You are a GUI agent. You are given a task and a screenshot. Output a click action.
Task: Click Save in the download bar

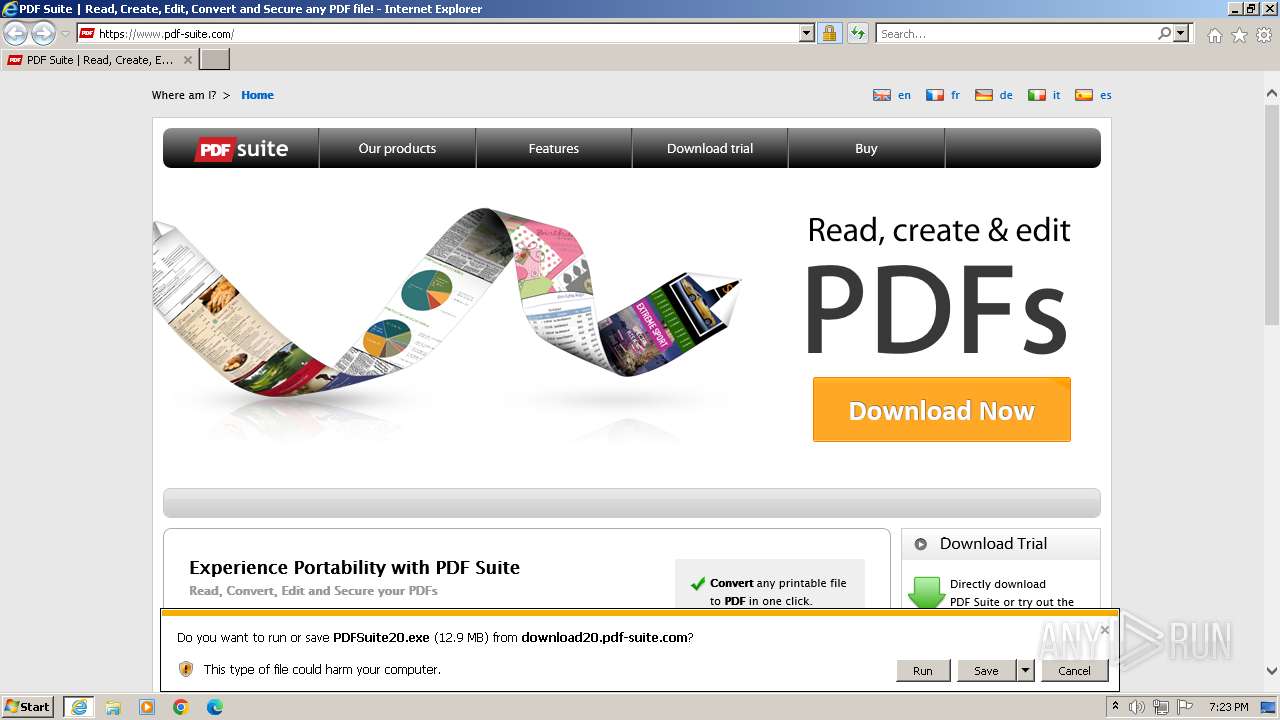(986, 671)
